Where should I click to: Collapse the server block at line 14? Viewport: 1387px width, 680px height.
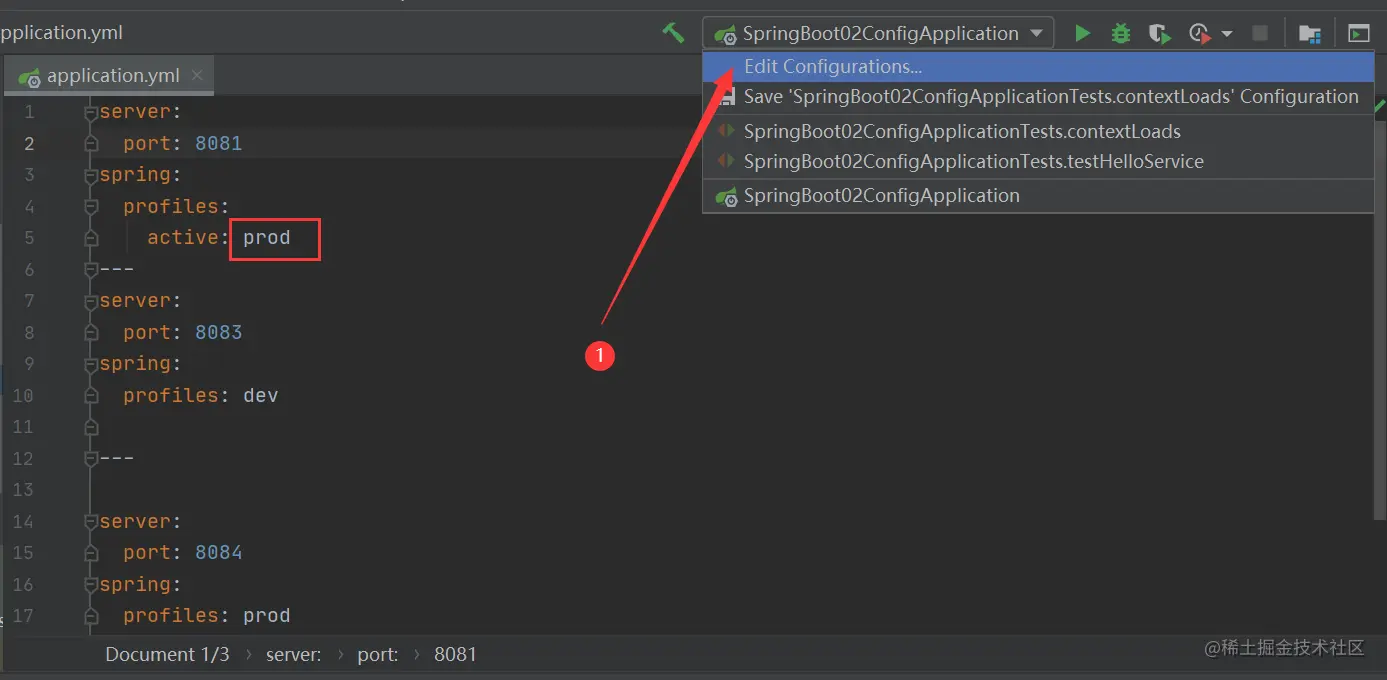(91, 522)
